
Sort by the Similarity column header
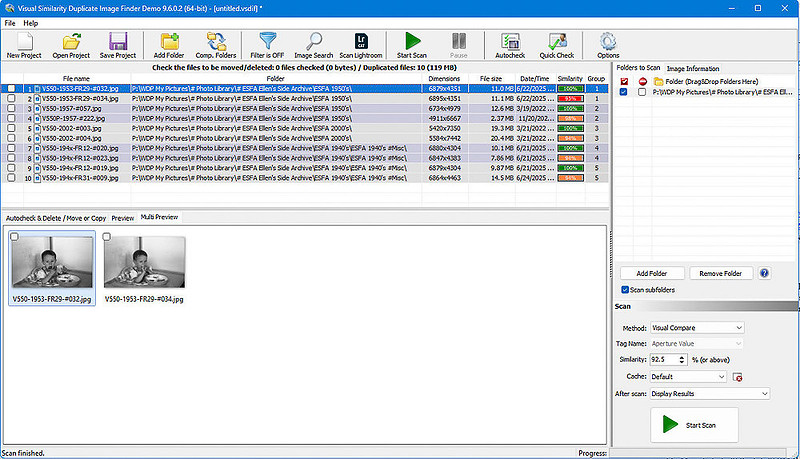(x=570, y=79)
